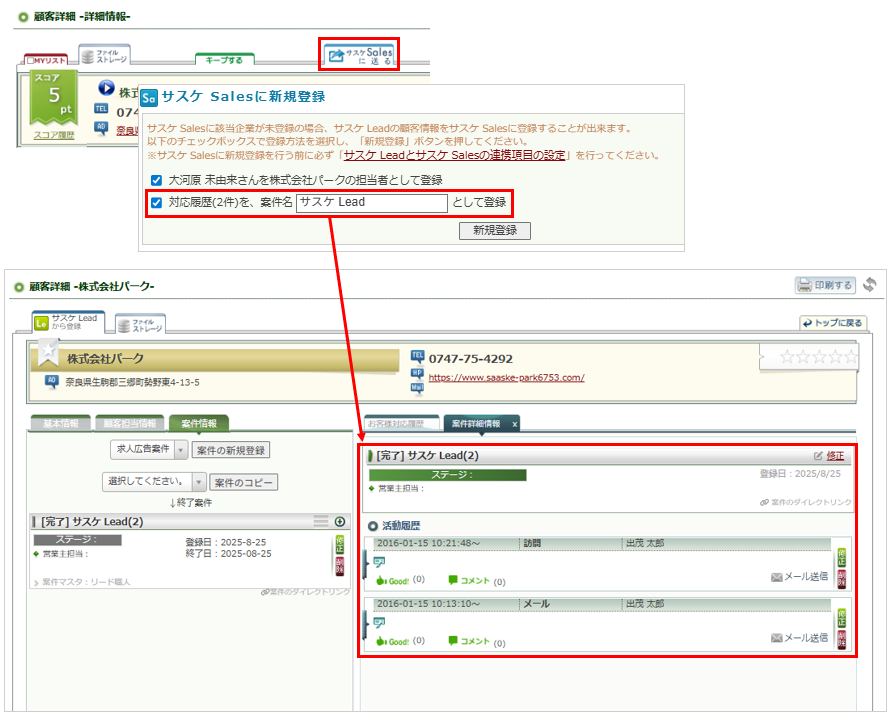Open the top ファイルストレージ tab
Image resolution: width=890 pixels, height=716 pixels.
point(104,56)
